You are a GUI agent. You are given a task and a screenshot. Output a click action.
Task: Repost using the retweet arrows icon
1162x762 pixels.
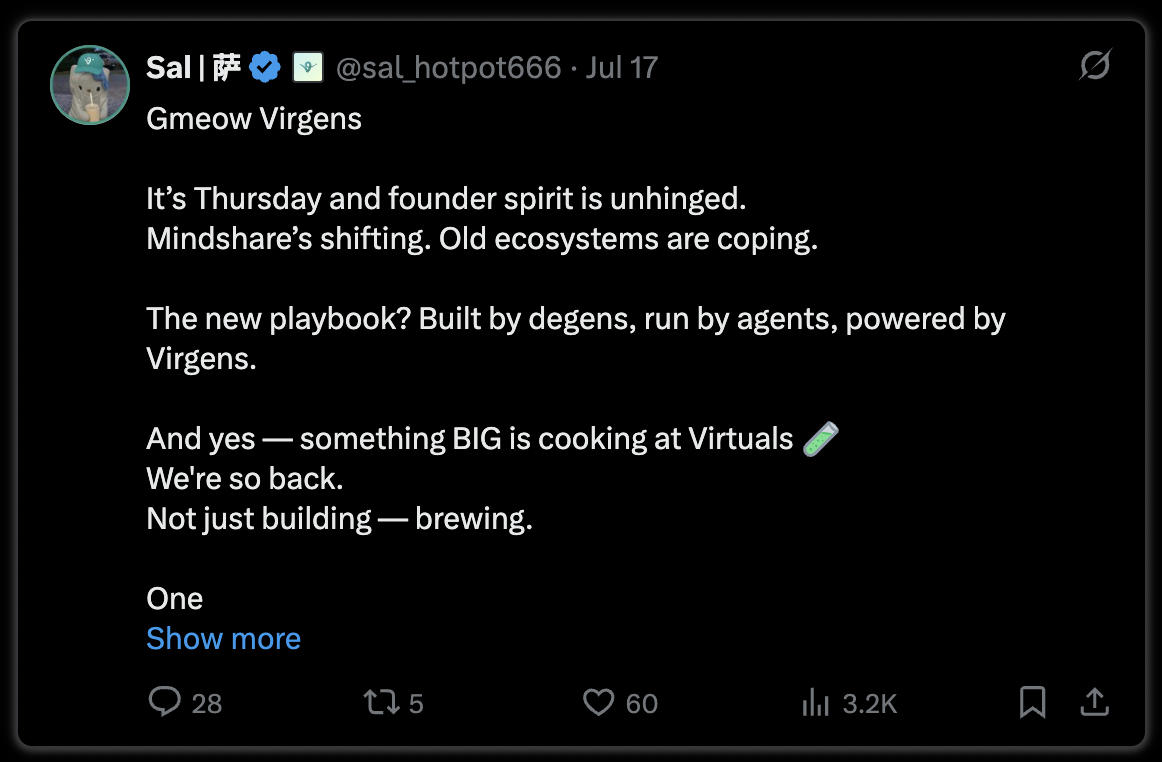[382, 702]
